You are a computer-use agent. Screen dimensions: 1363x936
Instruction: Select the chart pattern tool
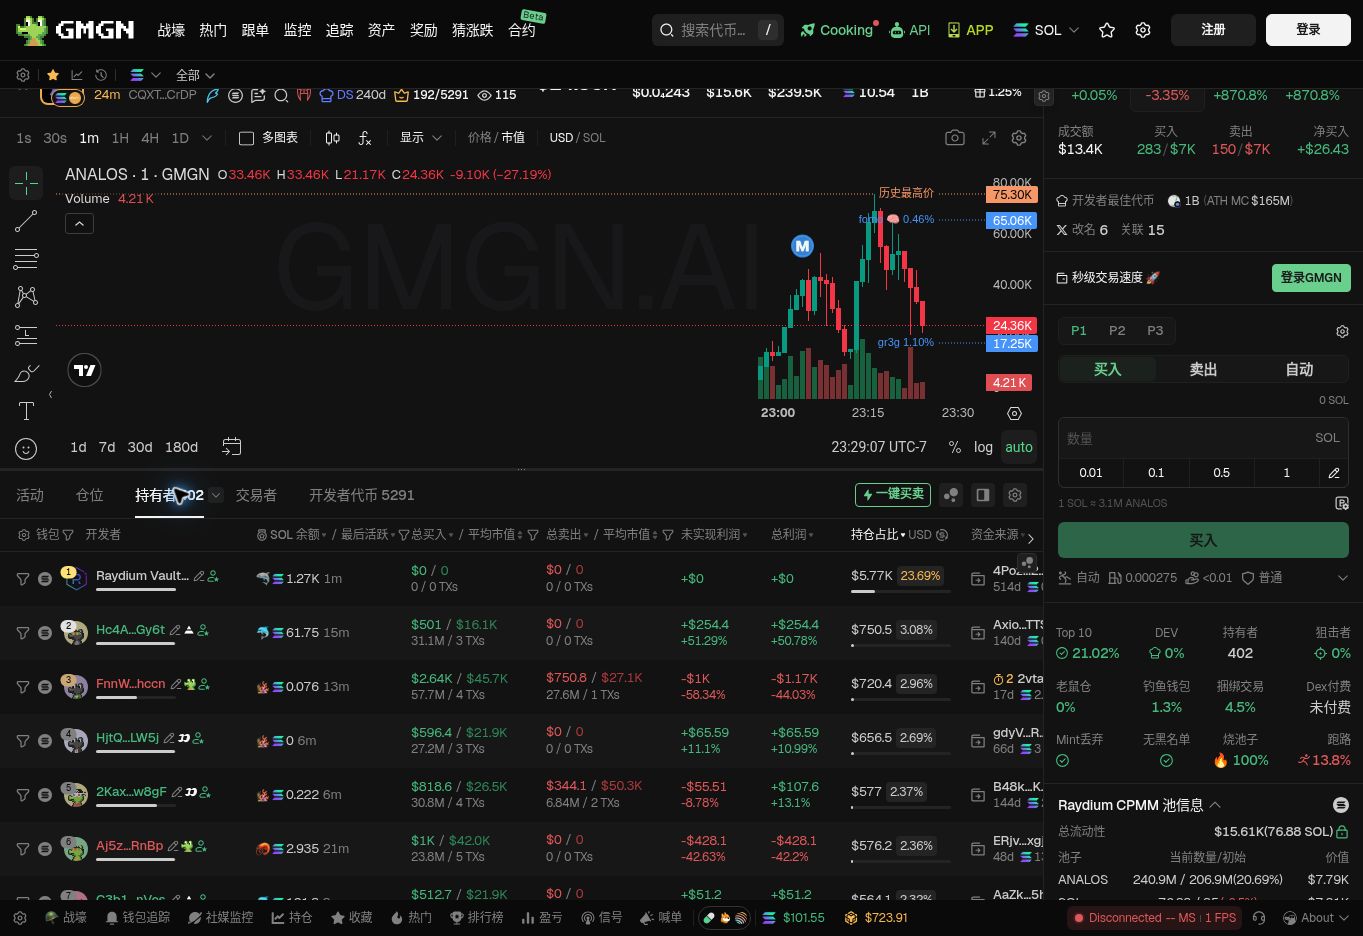(26, 296)
